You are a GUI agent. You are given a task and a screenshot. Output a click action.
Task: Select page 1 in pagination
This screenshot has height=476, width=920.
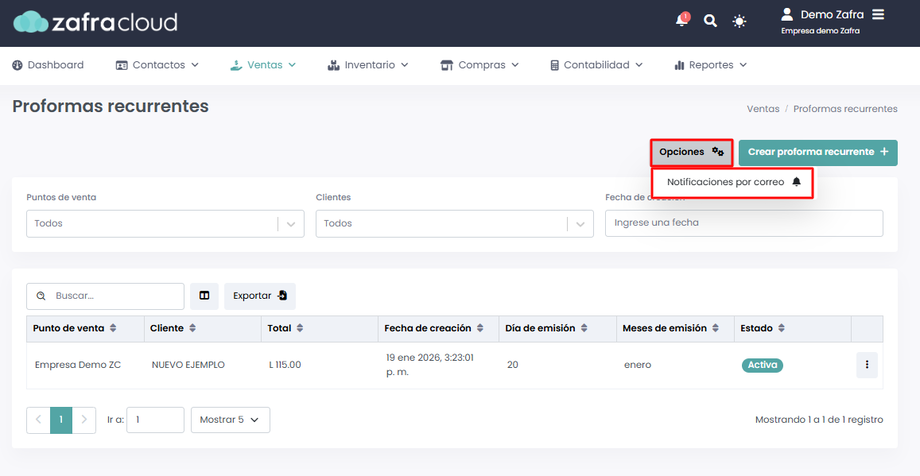tap(61, 420)
